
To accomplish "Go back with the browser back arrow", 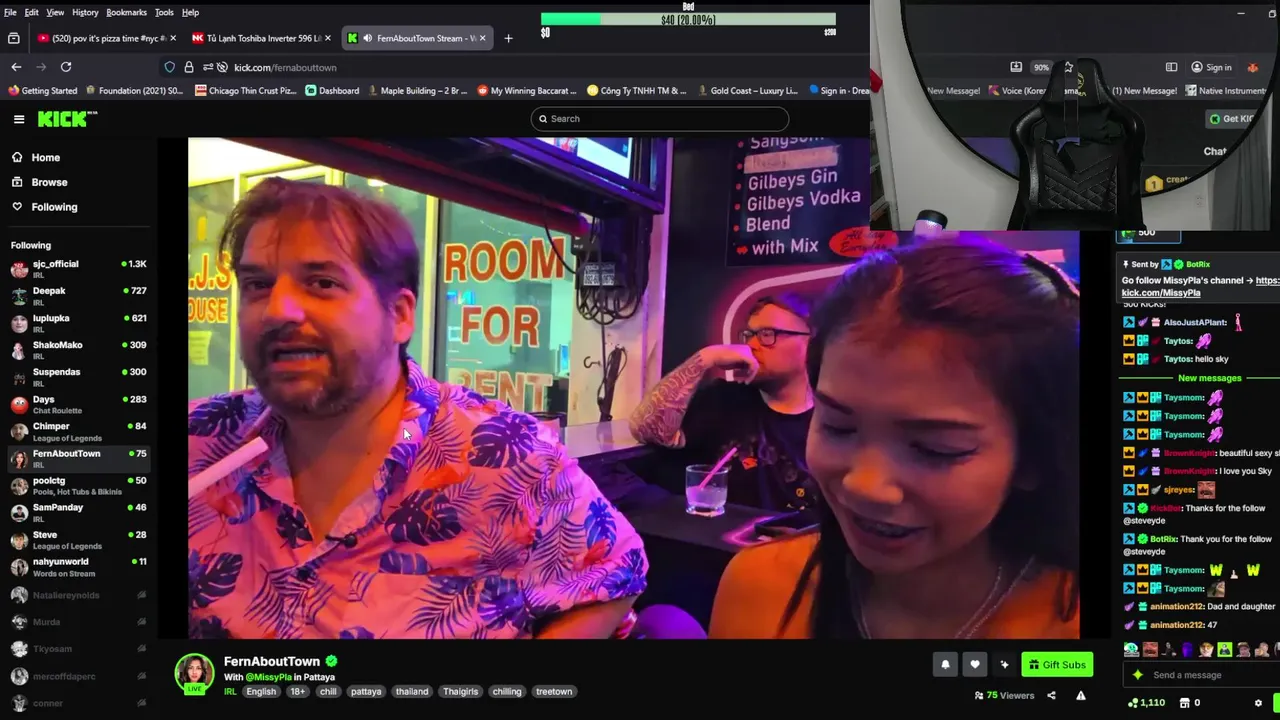I will [16, 67].
